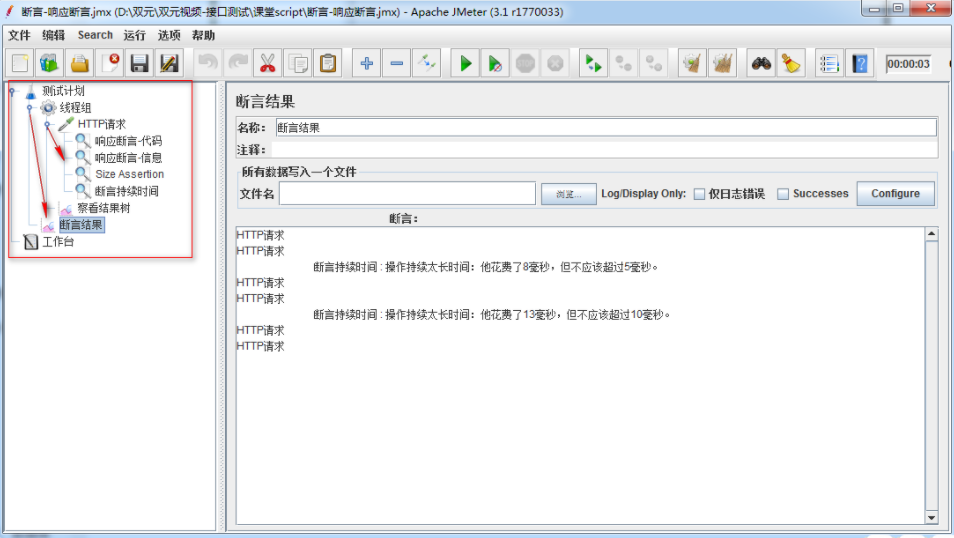Click the 名称 name field
Viewport: 954px width, 538px height.
[606, 128]
